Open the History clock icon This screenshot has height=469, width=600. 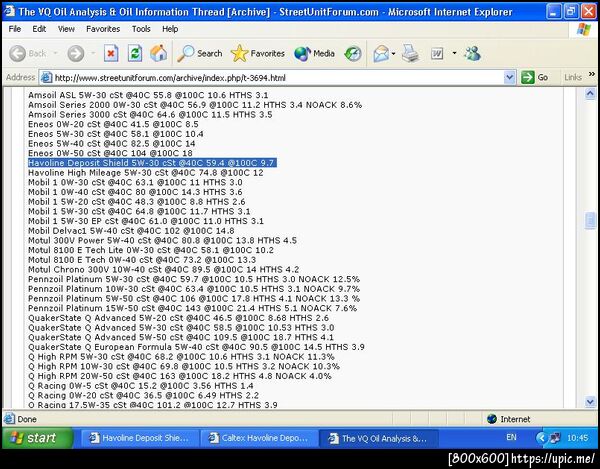353,54
